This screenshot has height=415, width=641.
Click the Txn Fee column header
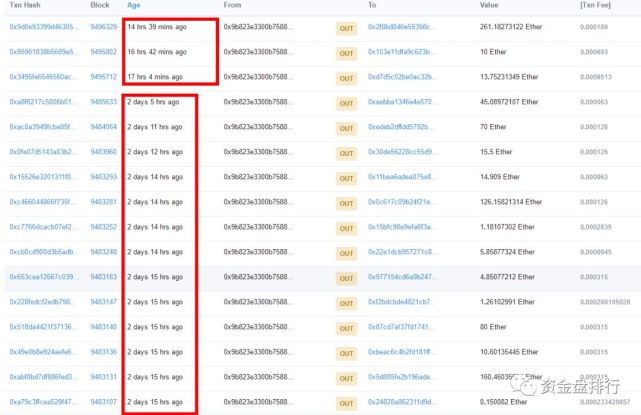(595, 5)
